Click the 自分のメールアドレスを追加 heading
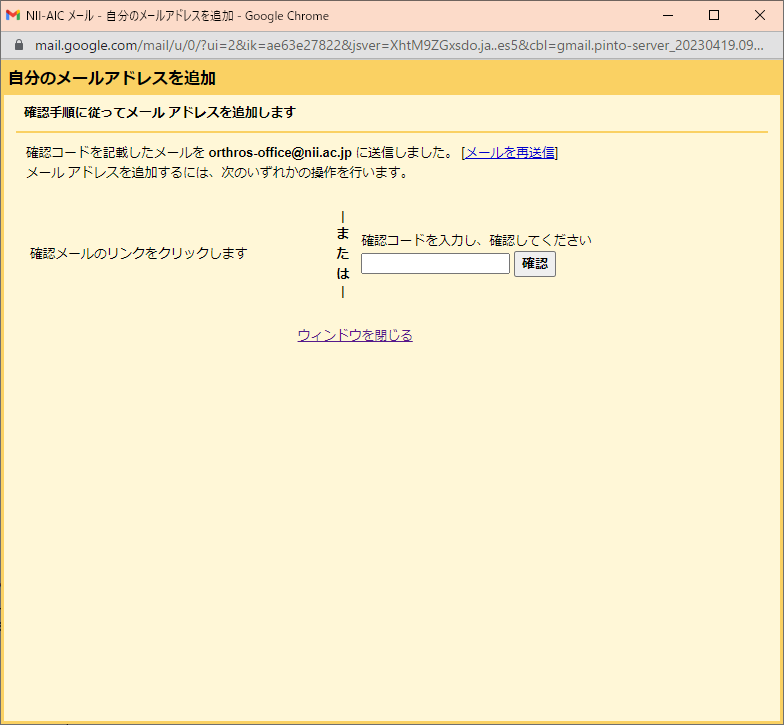This screenshot has width=784, height=725. pyautogui.click(x=112, y=78)
